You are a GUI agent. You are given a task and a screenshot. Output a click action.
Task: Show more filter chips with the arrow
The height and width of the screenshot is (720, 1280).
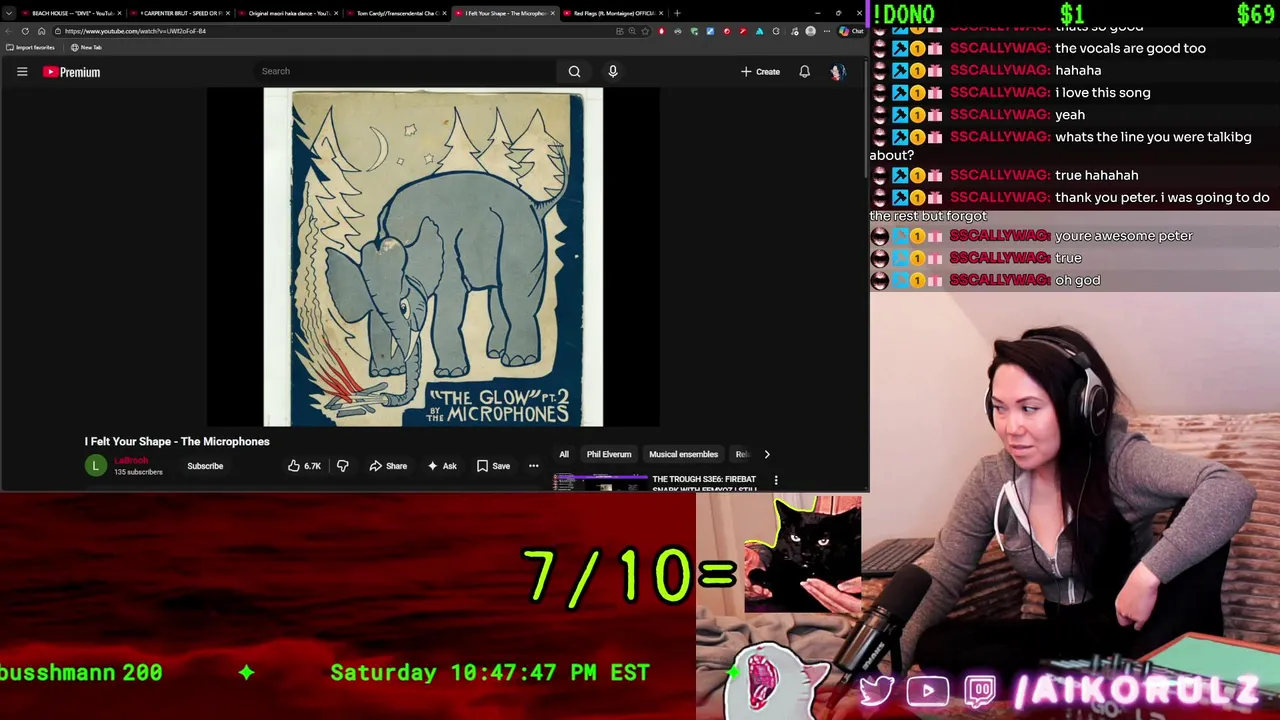click(x=767, y=454)
